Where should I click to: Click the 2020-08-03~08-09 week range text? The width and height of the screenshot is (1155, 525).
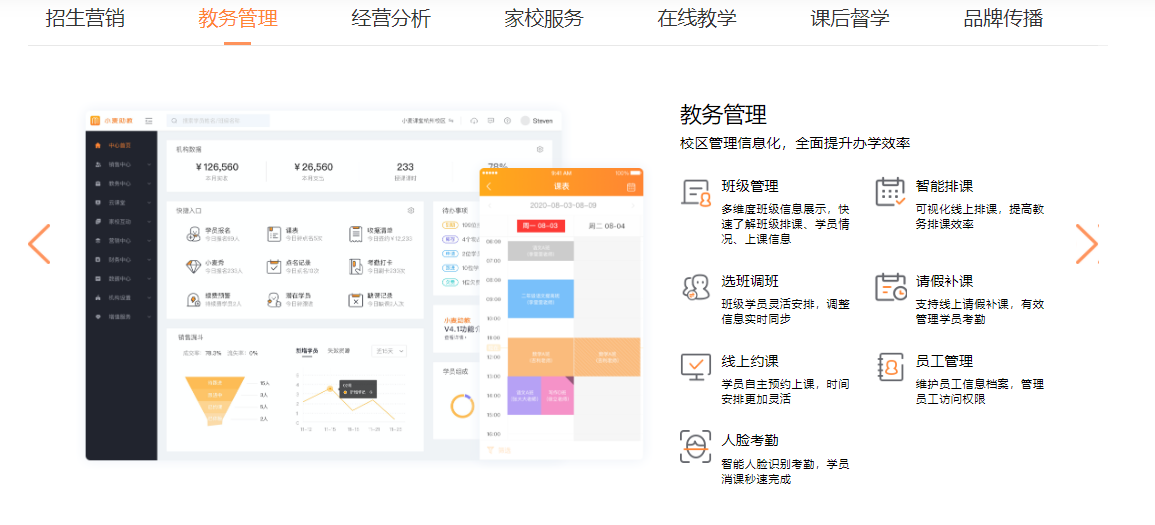click(x=563, y=205)
